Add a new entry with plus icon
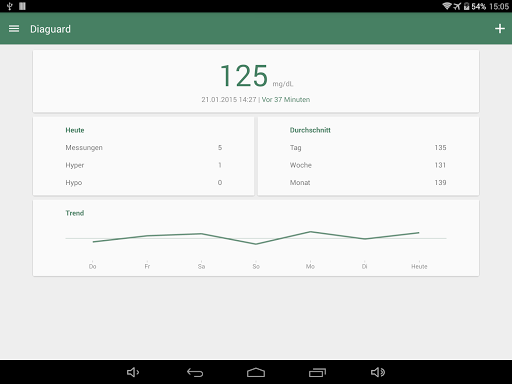The width and height of the screenshot is (512, 384). pyautogui.click(x=500, y=29)
